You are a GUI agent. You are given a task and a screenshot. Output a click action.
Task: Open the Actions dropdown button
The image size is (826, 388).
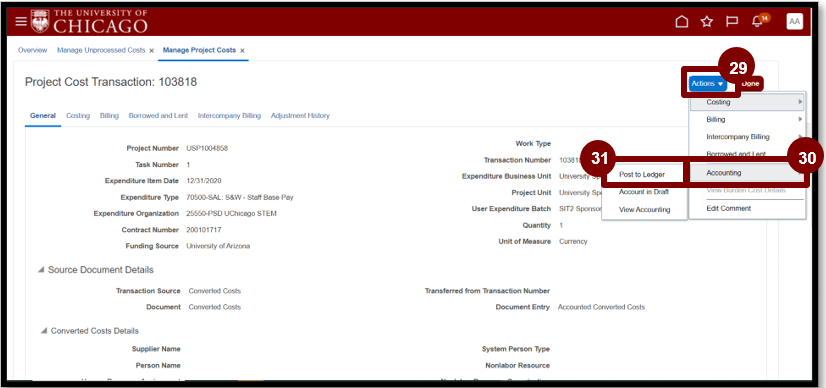[x=707, y=84]
